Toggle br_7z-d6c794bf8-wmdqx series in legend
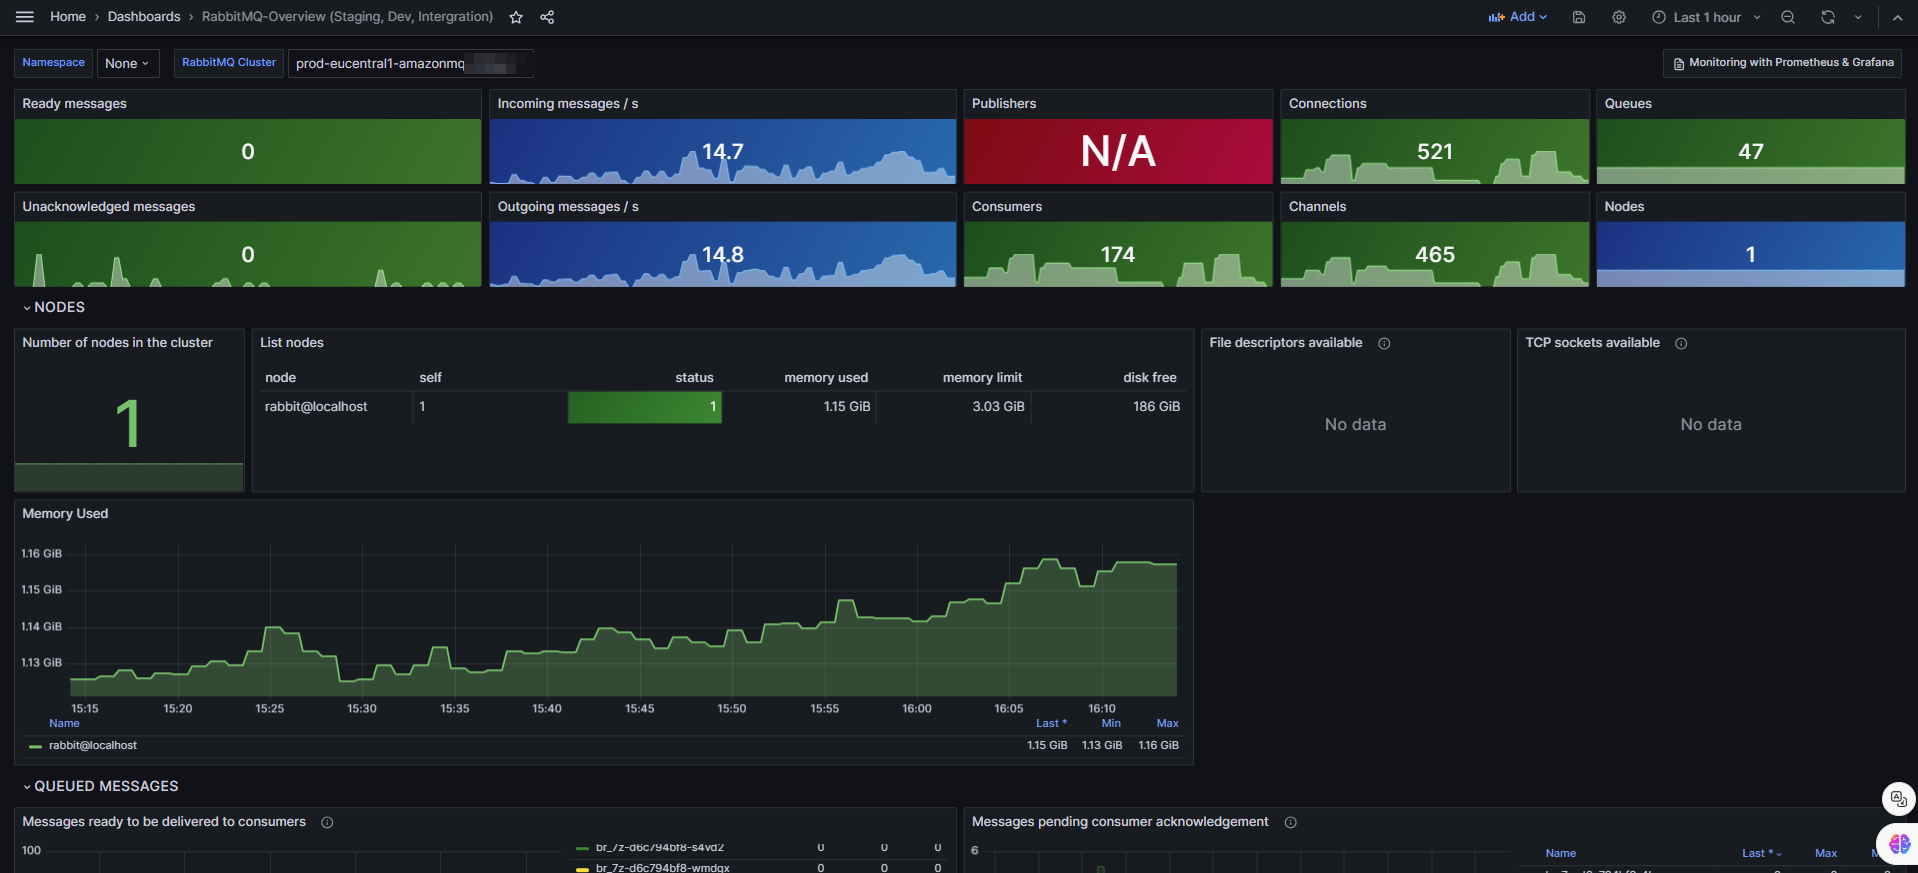The width and height of the screenshot is (1918, 873). coord(663,868)
